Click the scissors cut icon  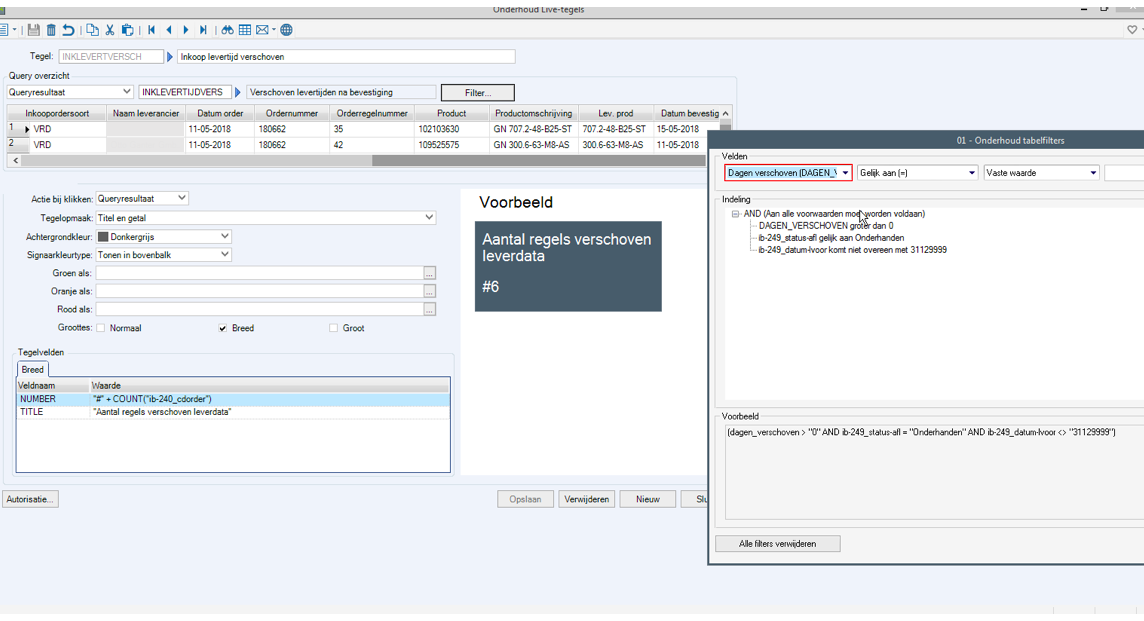pyautogui.click(x=110, y=30)
